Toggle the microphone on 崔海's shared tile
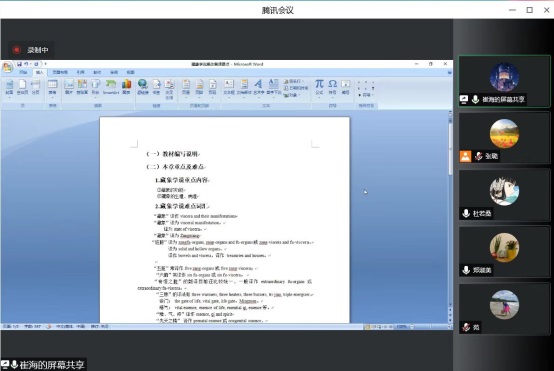554x371 pixels. point(476,100)
